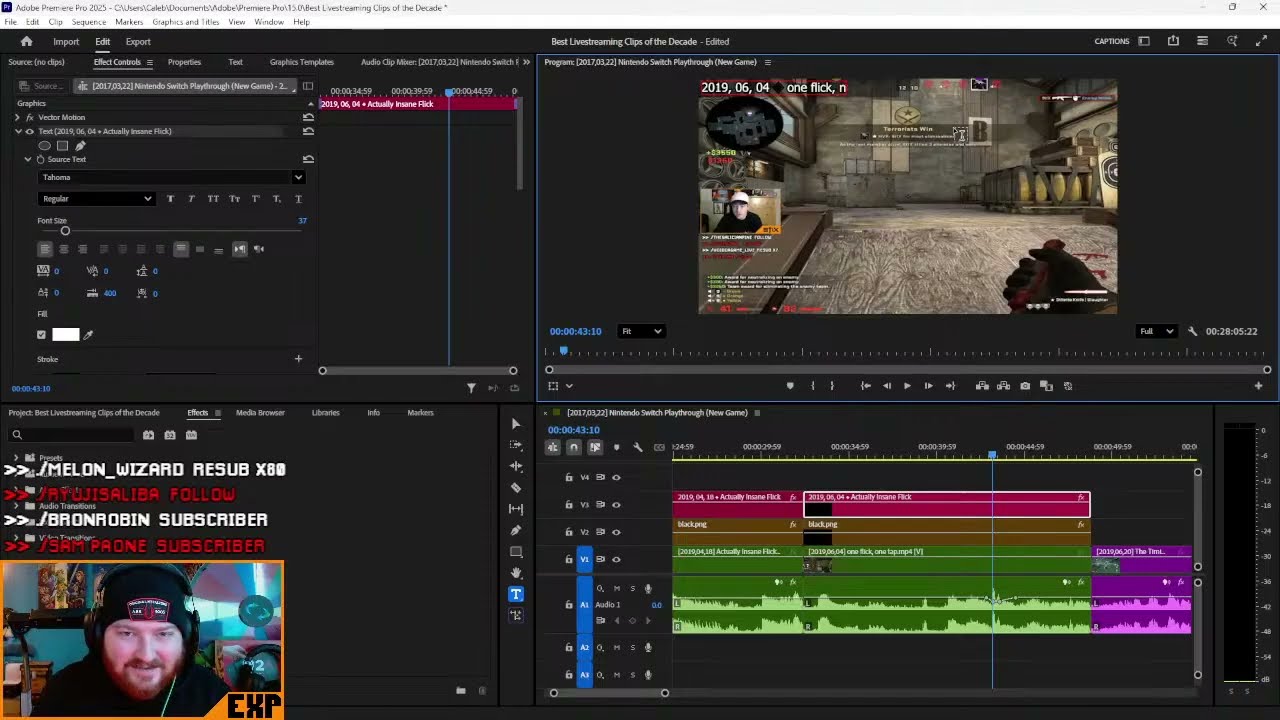Select the Rectangle tool in timeline toolbar
The height and width of the screenshot is (720, 1280).
516,552
